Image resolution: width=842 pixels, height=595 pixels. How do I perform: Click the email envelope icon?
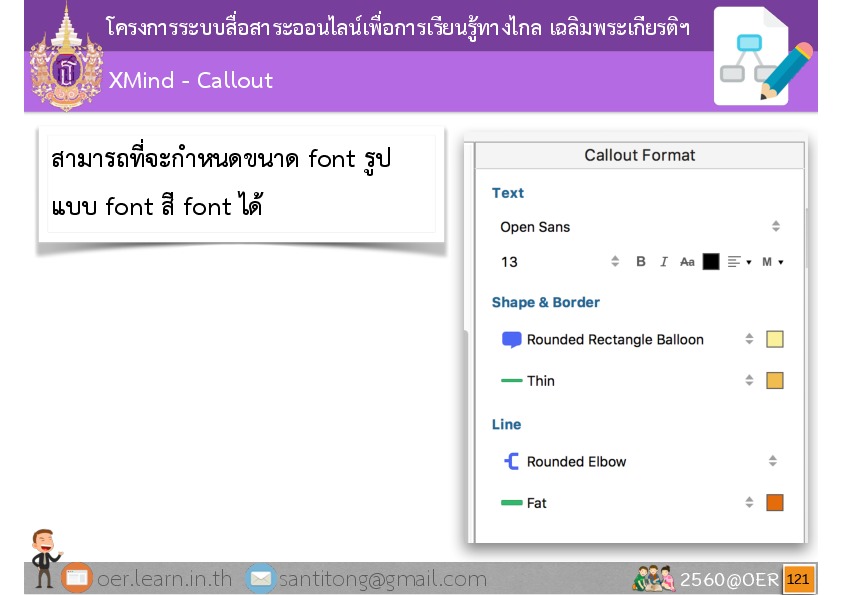[260, 579]
